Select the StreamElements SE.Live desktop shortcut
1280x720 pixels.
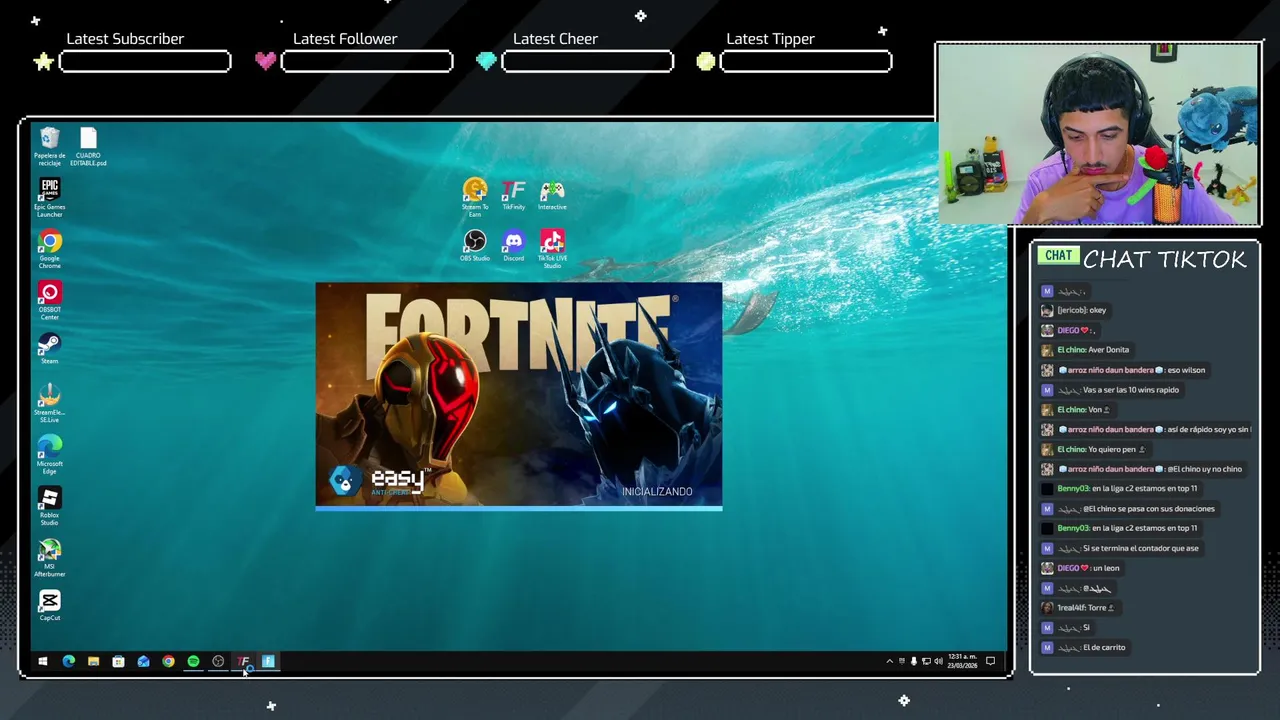[x=49, y=404]
